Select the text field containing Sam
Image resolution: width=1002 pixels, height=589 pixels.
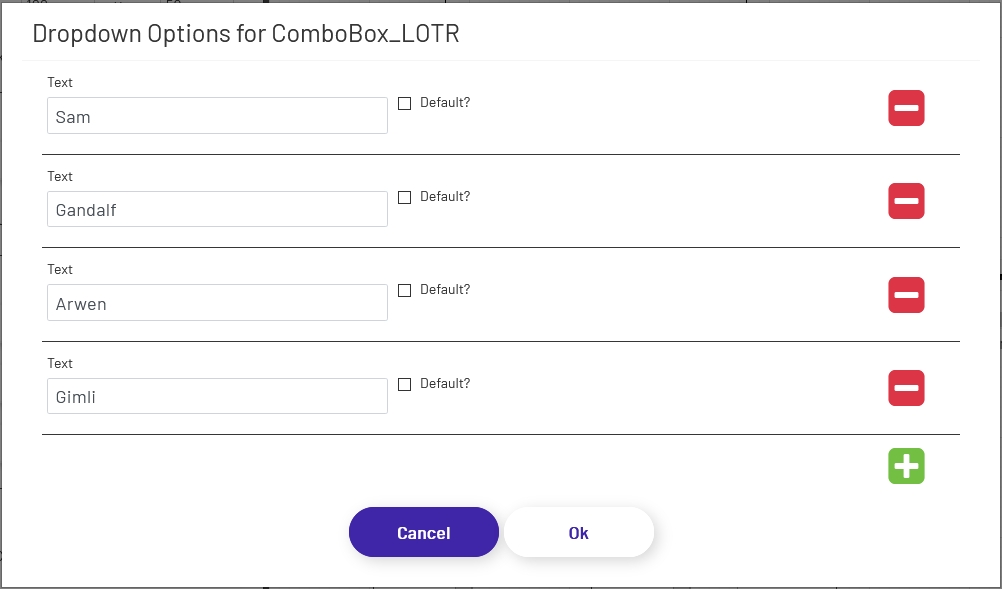coord(217,115)
